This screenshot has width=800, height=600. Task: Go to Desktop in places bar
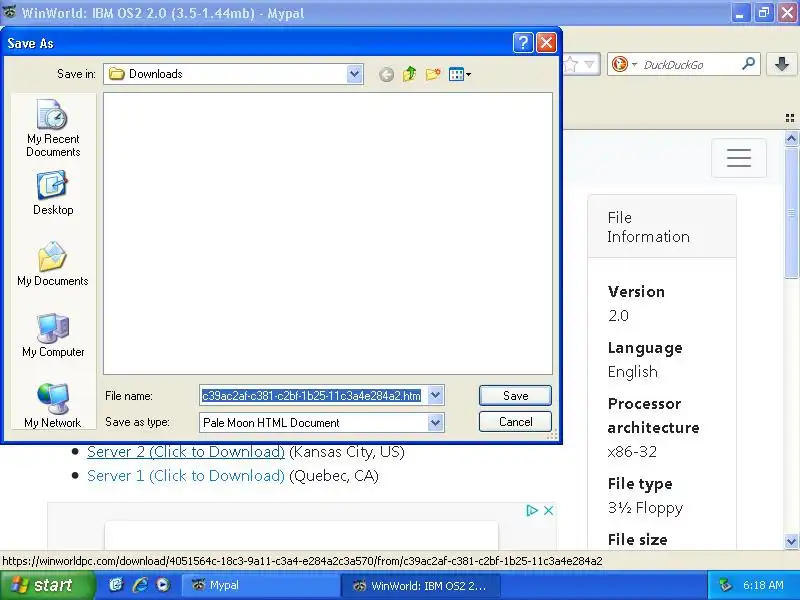53,194
